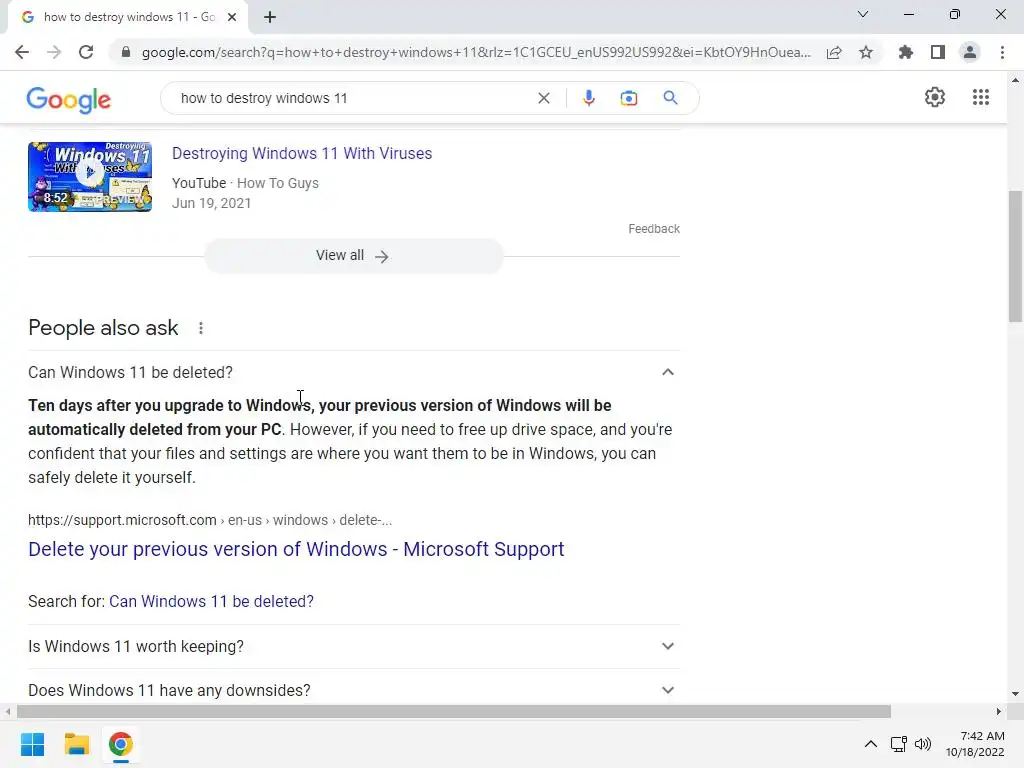Click the horizontal scrollbar thumb

tap(454, 711)
